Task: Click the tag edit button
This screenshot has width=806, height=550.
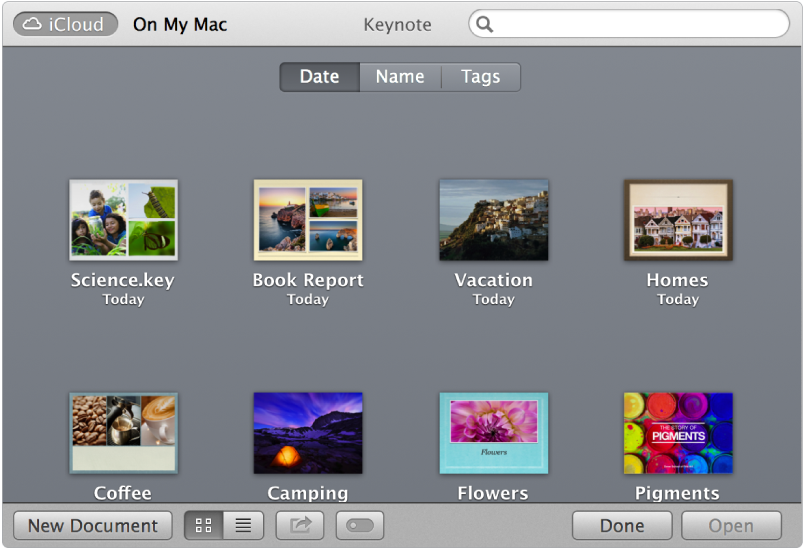Action: coord(360,525)
